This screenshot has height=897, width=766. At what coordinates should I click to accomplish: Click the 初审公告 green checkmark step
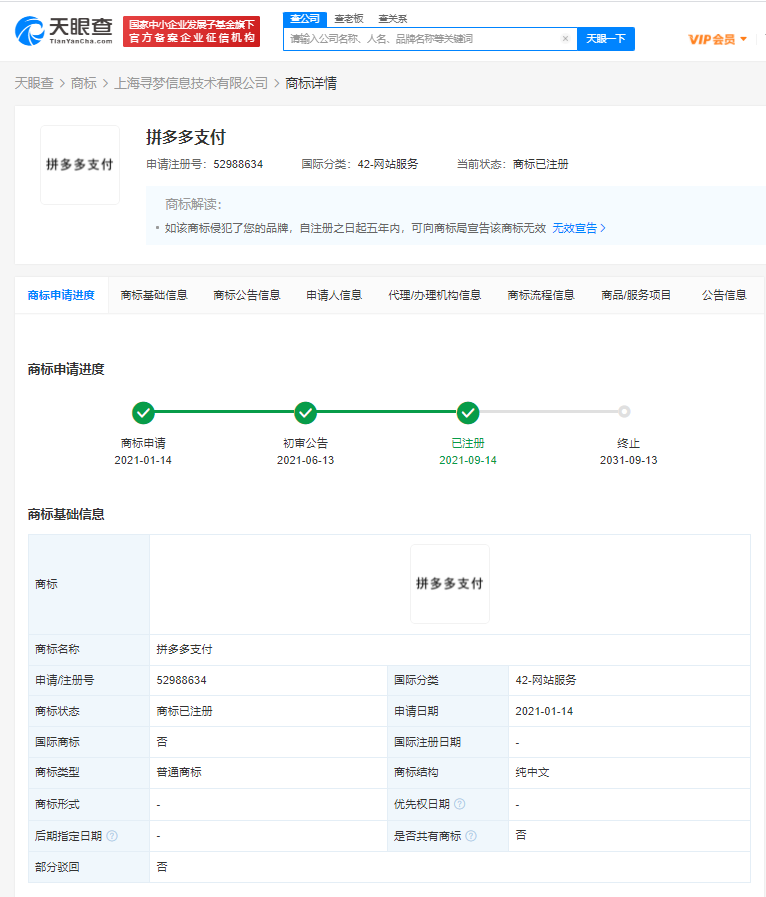305,412
